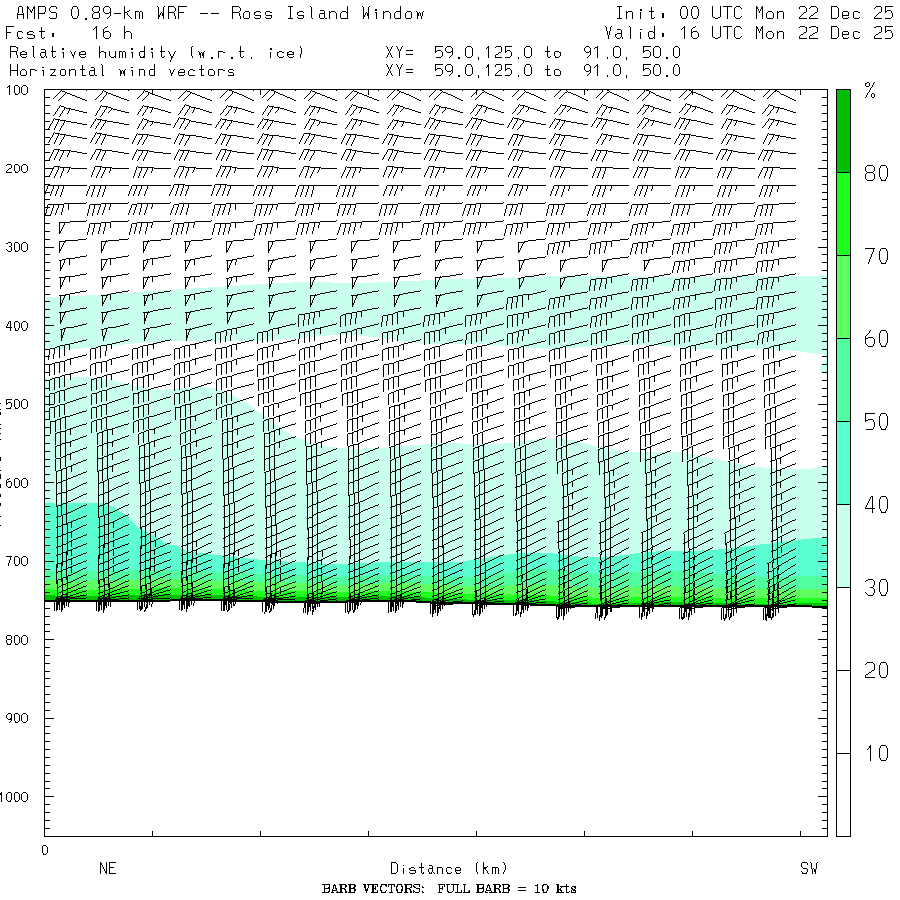The width and height of the screenshot is (900, 900).
Task: Click the 10 colorbar tick label
Action: point(876,753)
